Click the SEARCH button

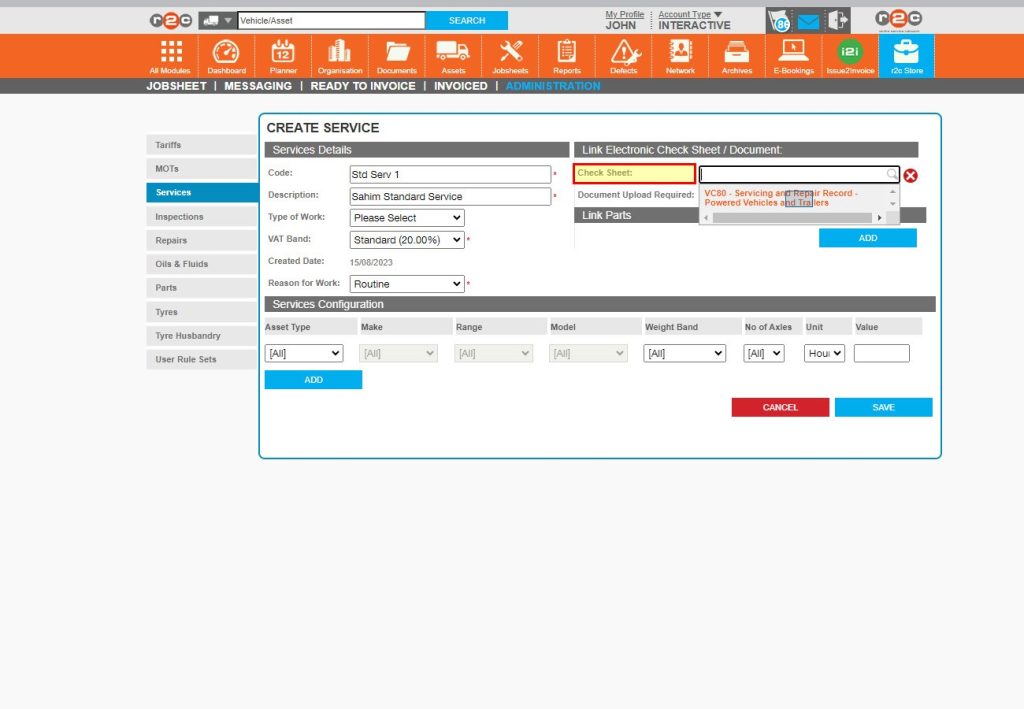pyautogui.click(x=467, y=21)
